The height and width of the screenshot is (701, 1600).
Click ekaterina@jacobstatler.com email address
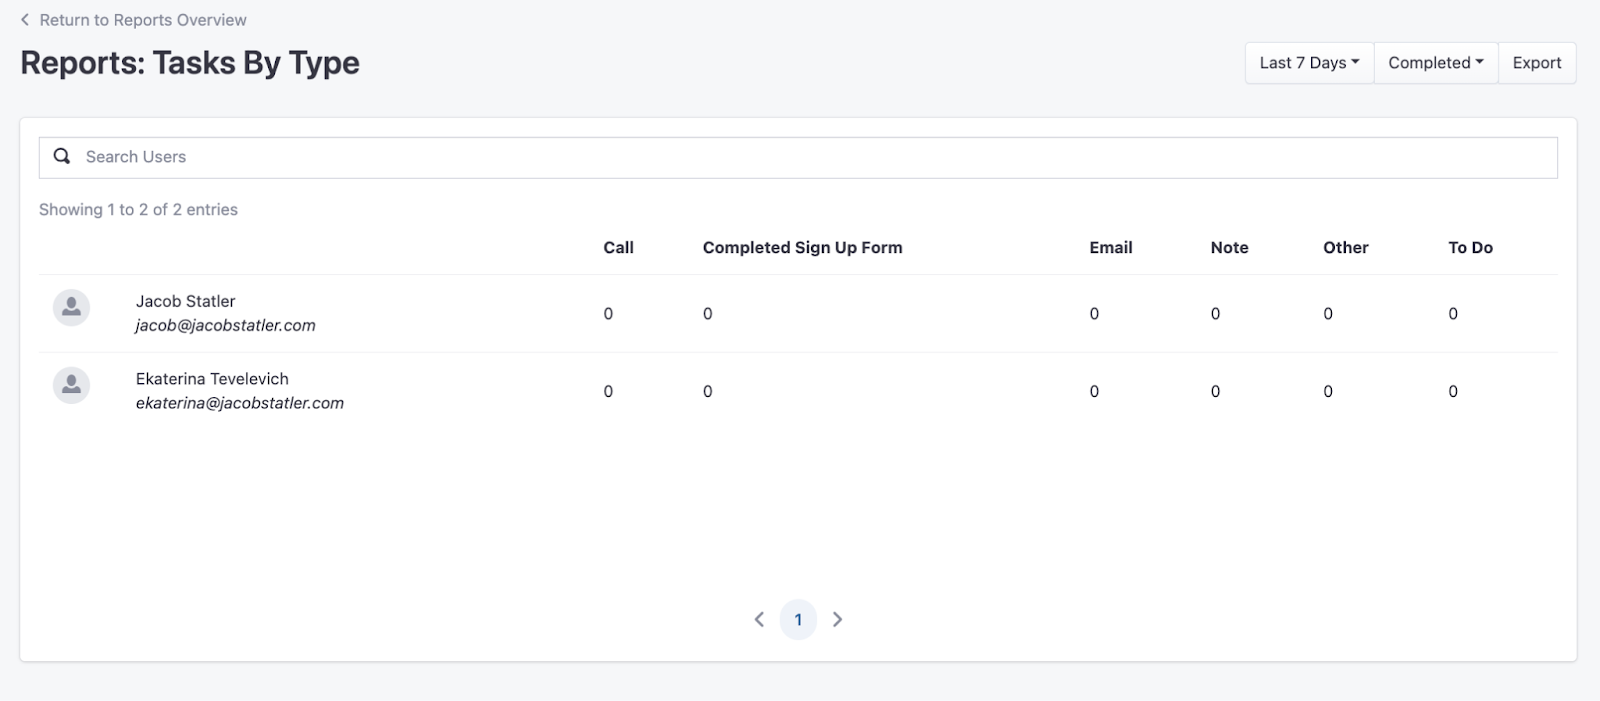pyautogui.click(x=240, y=403)
